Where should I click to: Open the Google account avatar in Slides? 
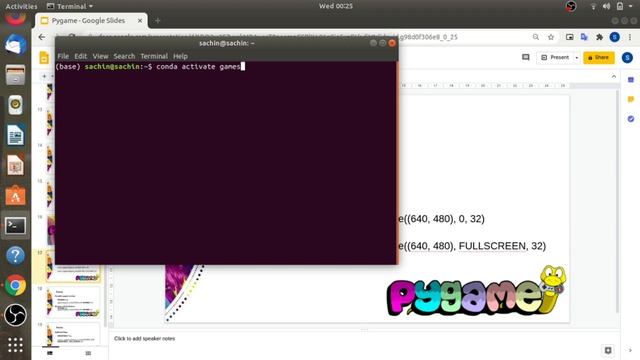coord(627,58)
